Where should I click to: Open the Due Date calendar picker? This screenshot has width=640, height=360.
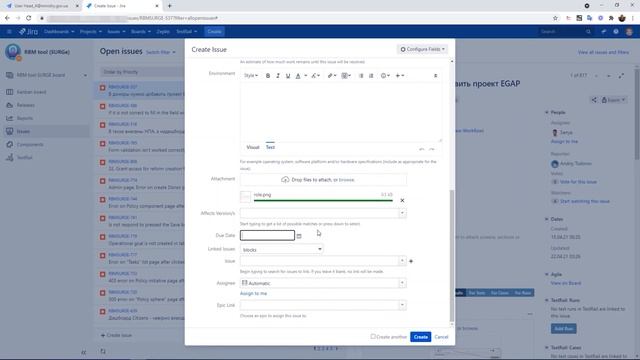[299, 236]
